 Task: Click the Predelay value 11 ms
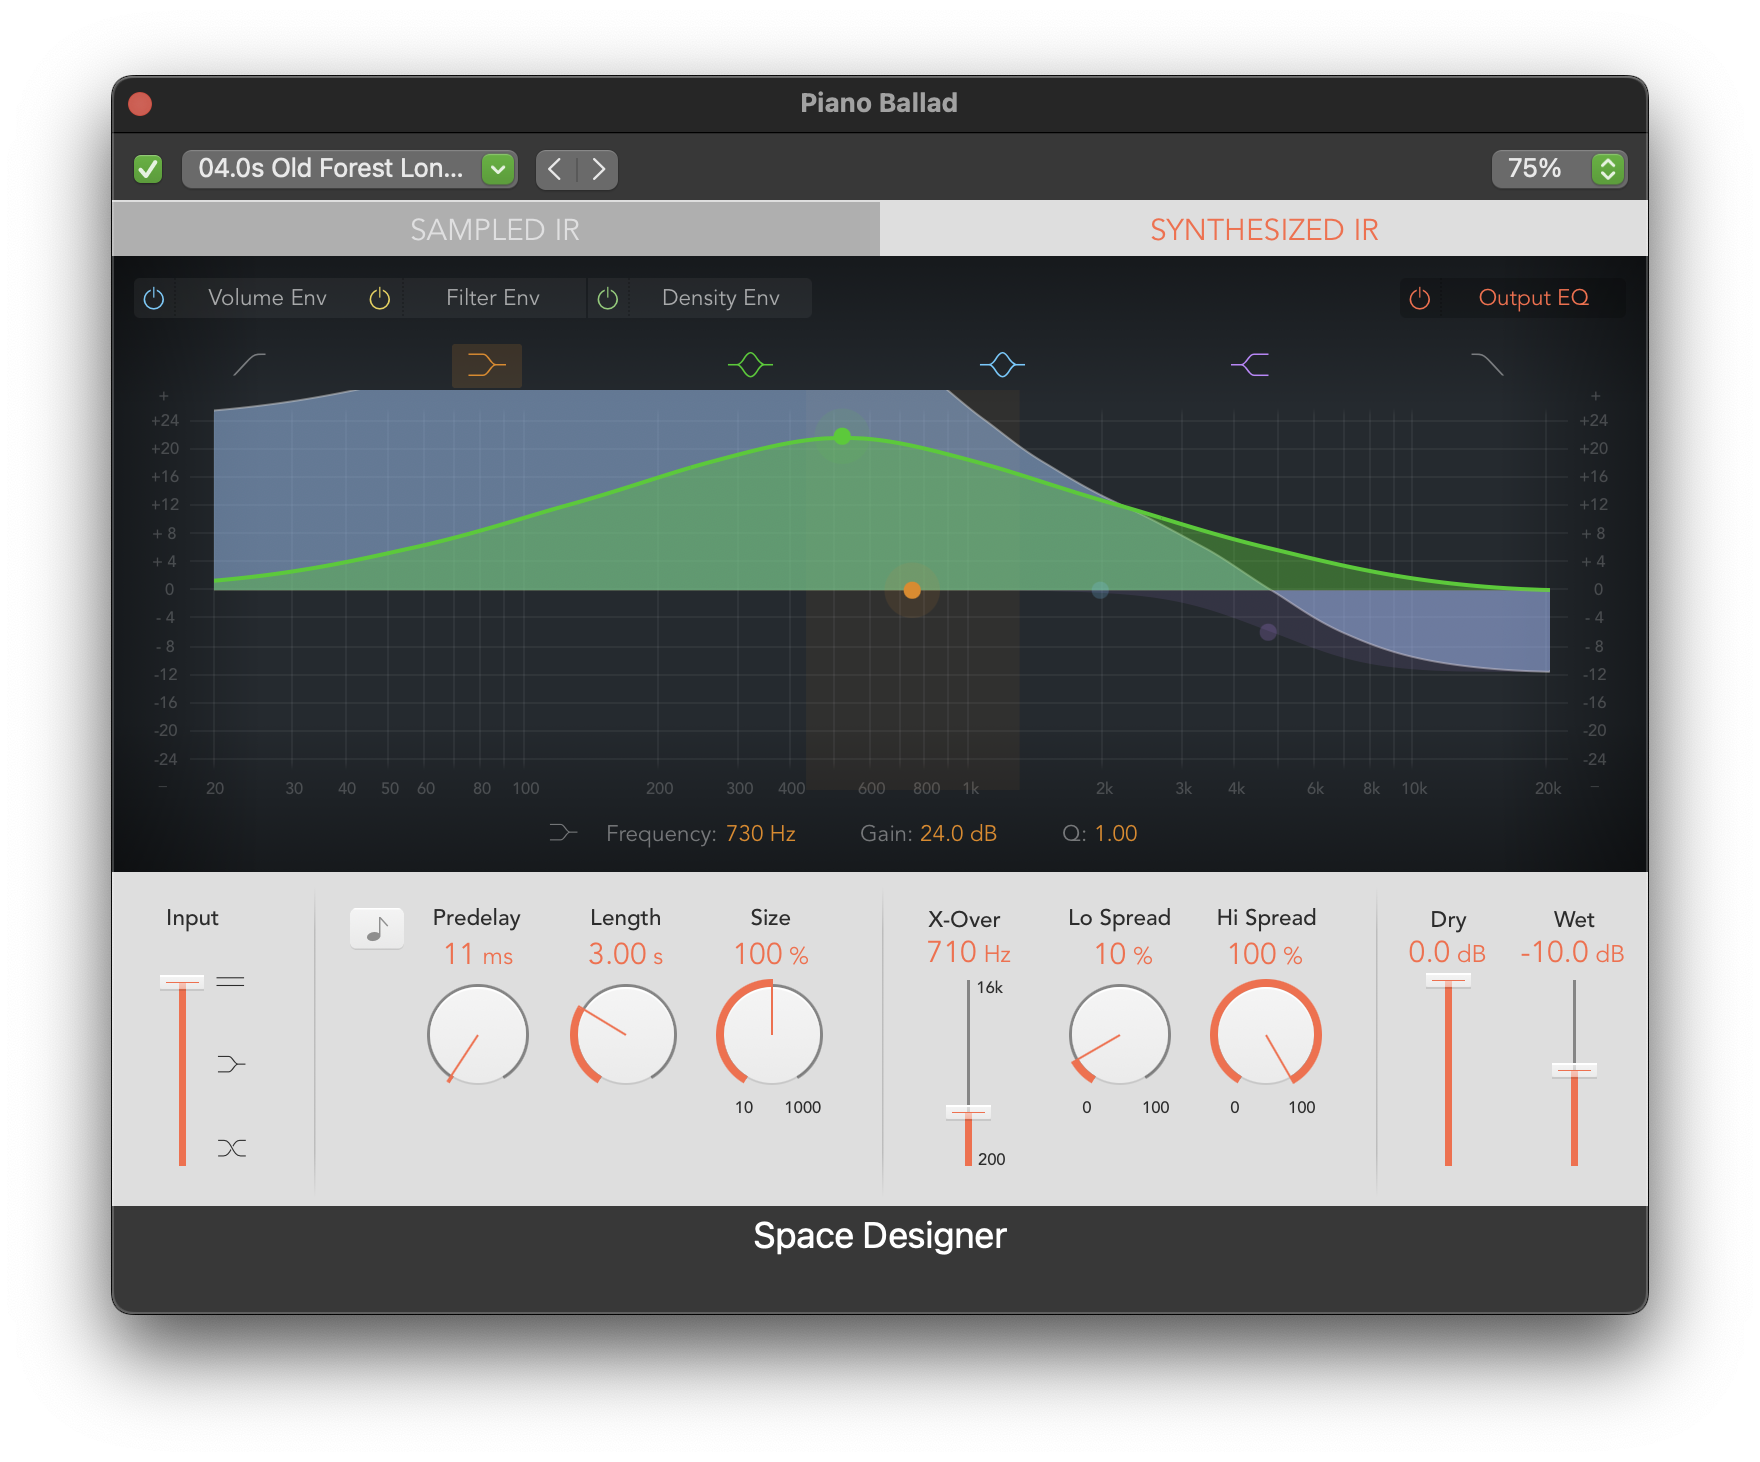(478, 955)
